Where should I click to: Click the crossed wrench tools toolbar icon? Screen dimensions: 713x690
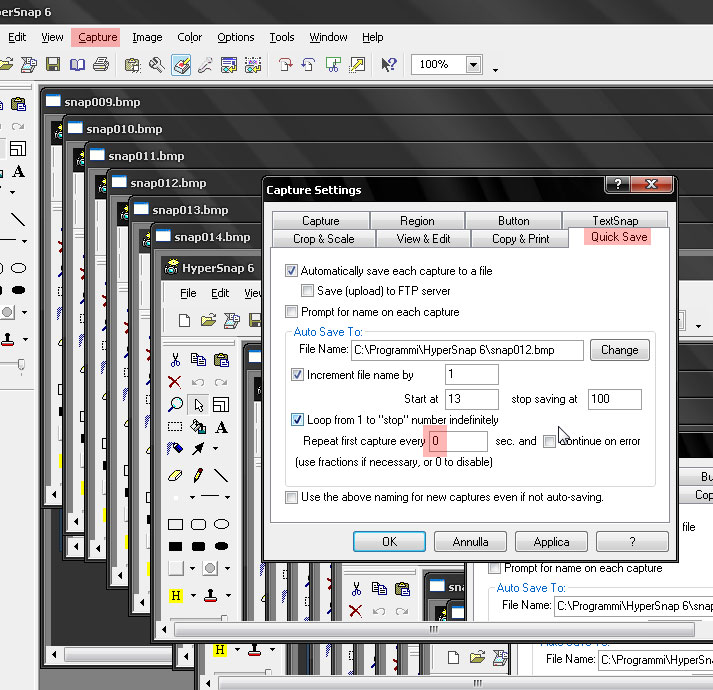point(156,65)
